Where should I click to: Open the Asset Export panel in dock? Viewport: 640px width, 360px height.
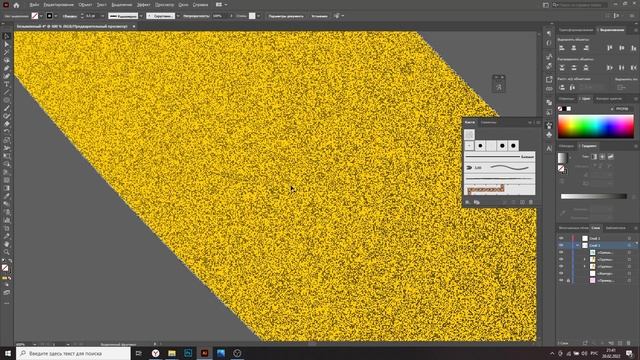pyautogui.click(x=549, y=79)
